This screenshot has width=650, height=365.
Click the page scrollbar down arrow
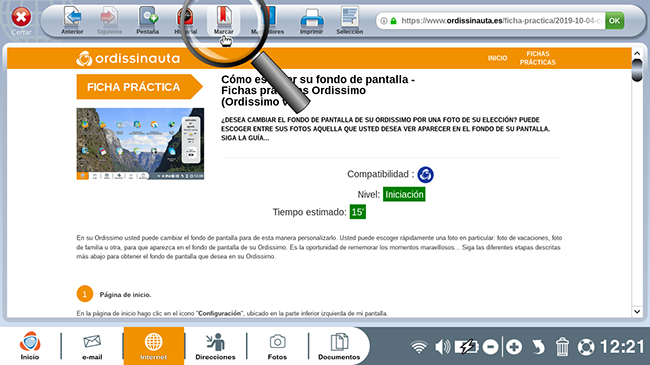(x=637, y=311)
